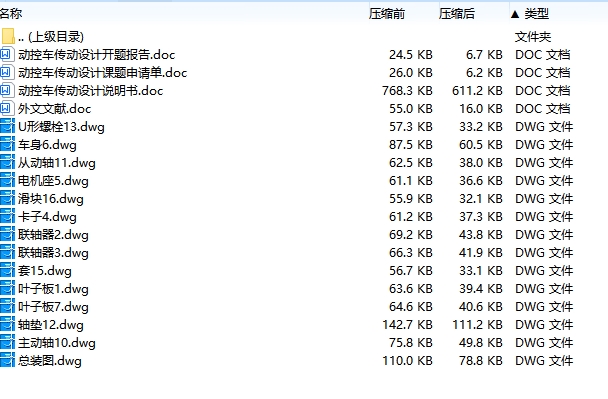Click DWG icon of 总装图.dwg
Image resolution: width=608 pixels, height=399 pixels.
7,361
